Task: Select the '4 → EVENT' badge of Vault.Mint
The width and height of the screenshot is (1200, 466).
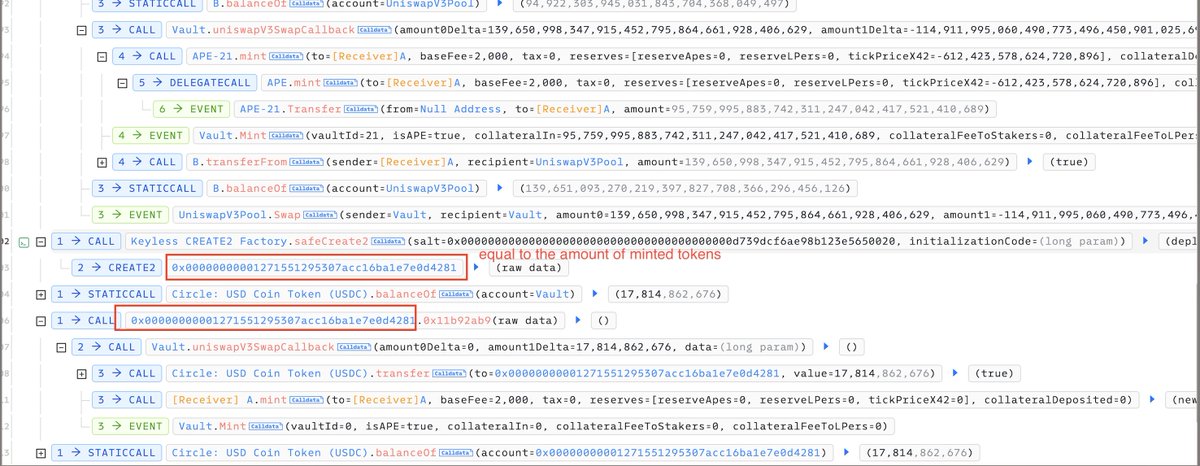Action: [x=150, y=135]
